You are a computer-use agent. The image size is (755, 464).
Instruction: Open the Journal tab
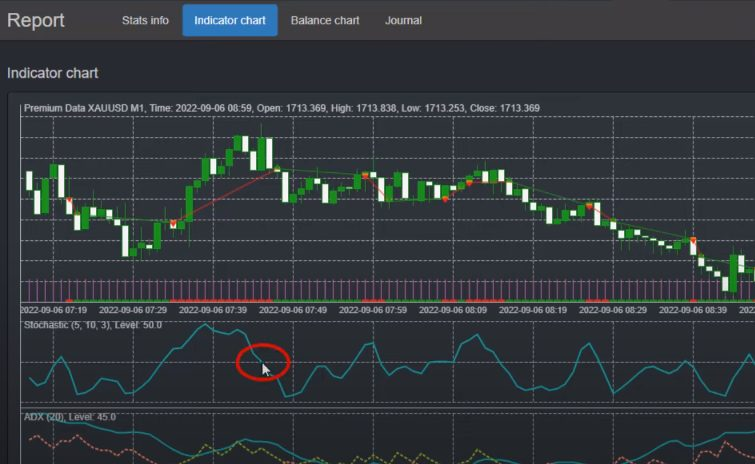coord(403,20)
